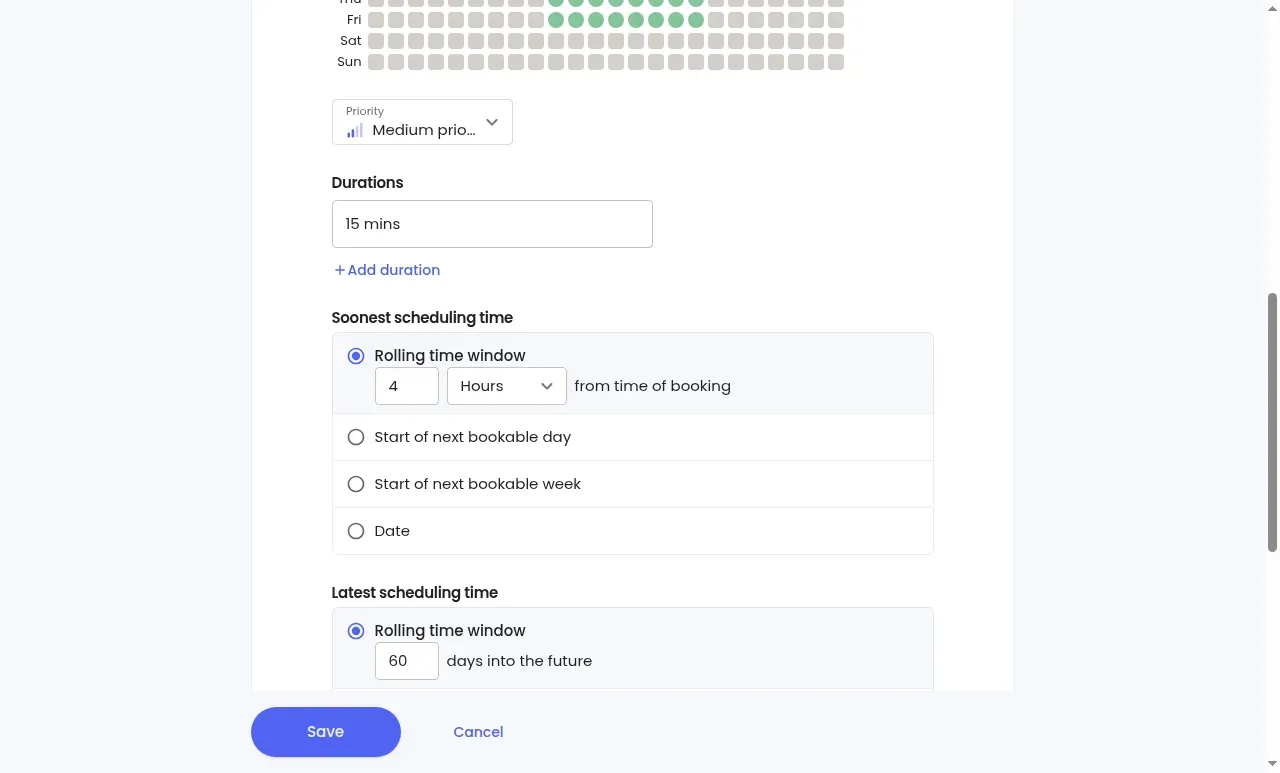
Task: Toggle the last green Friday availability slot
Action: point(696,20)
